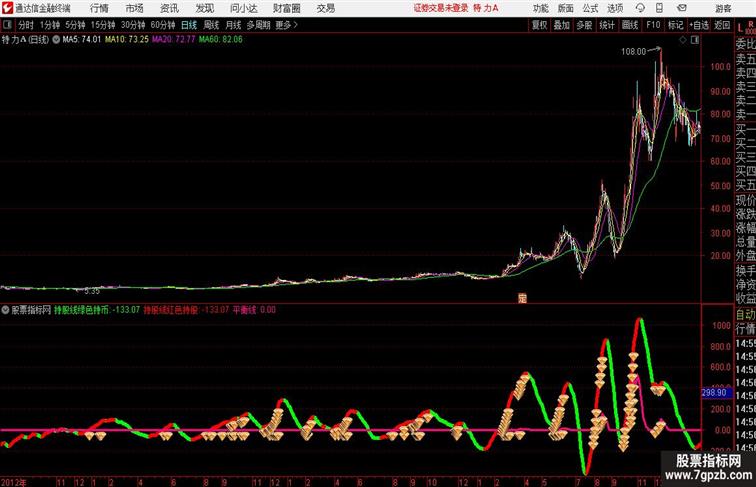This screenshot has width=756, height=487.
Task: Click the 证券交易未登录 login status text
Action: (x=441, y=8)
